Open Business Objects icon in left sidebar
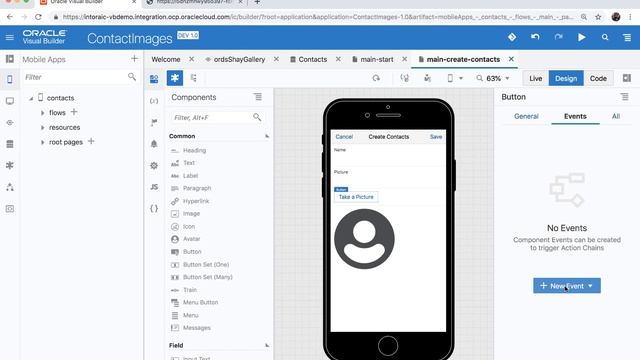The width and height of the screenshot is (640, 360). tap(10, 144)
